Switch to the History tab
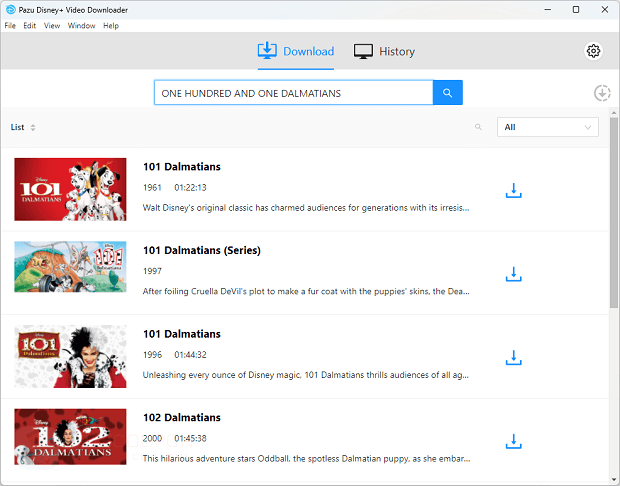This screenshot has height=486, width=620. point(384,51)
